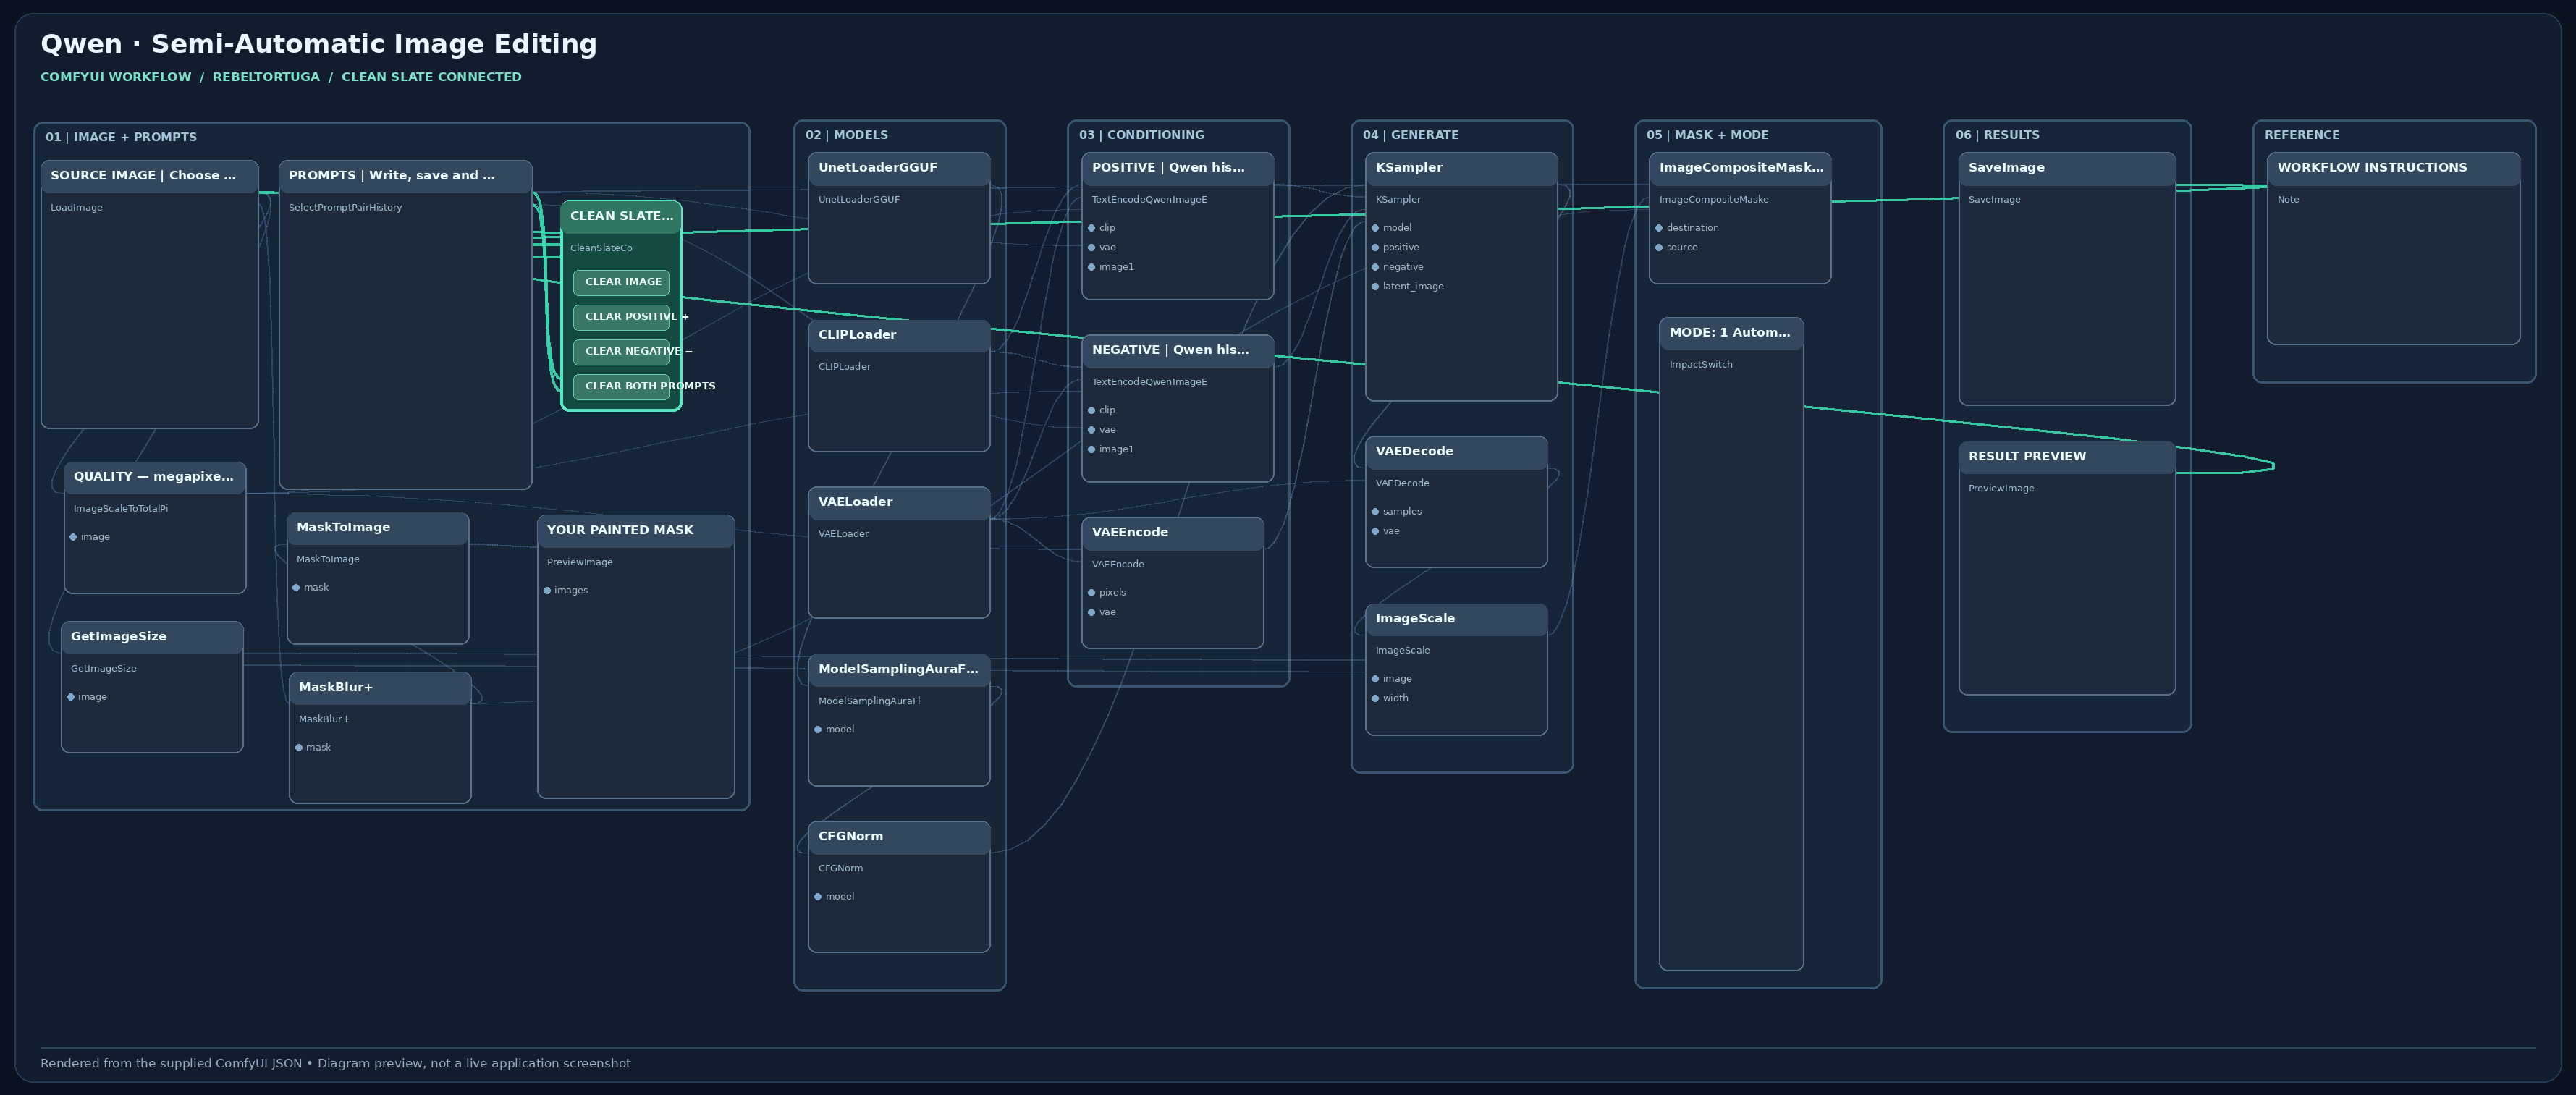Click the mask port on MaskToImage
Image resolution: width=2576 pixels, height=1095 pixels.
coord(296,588)
